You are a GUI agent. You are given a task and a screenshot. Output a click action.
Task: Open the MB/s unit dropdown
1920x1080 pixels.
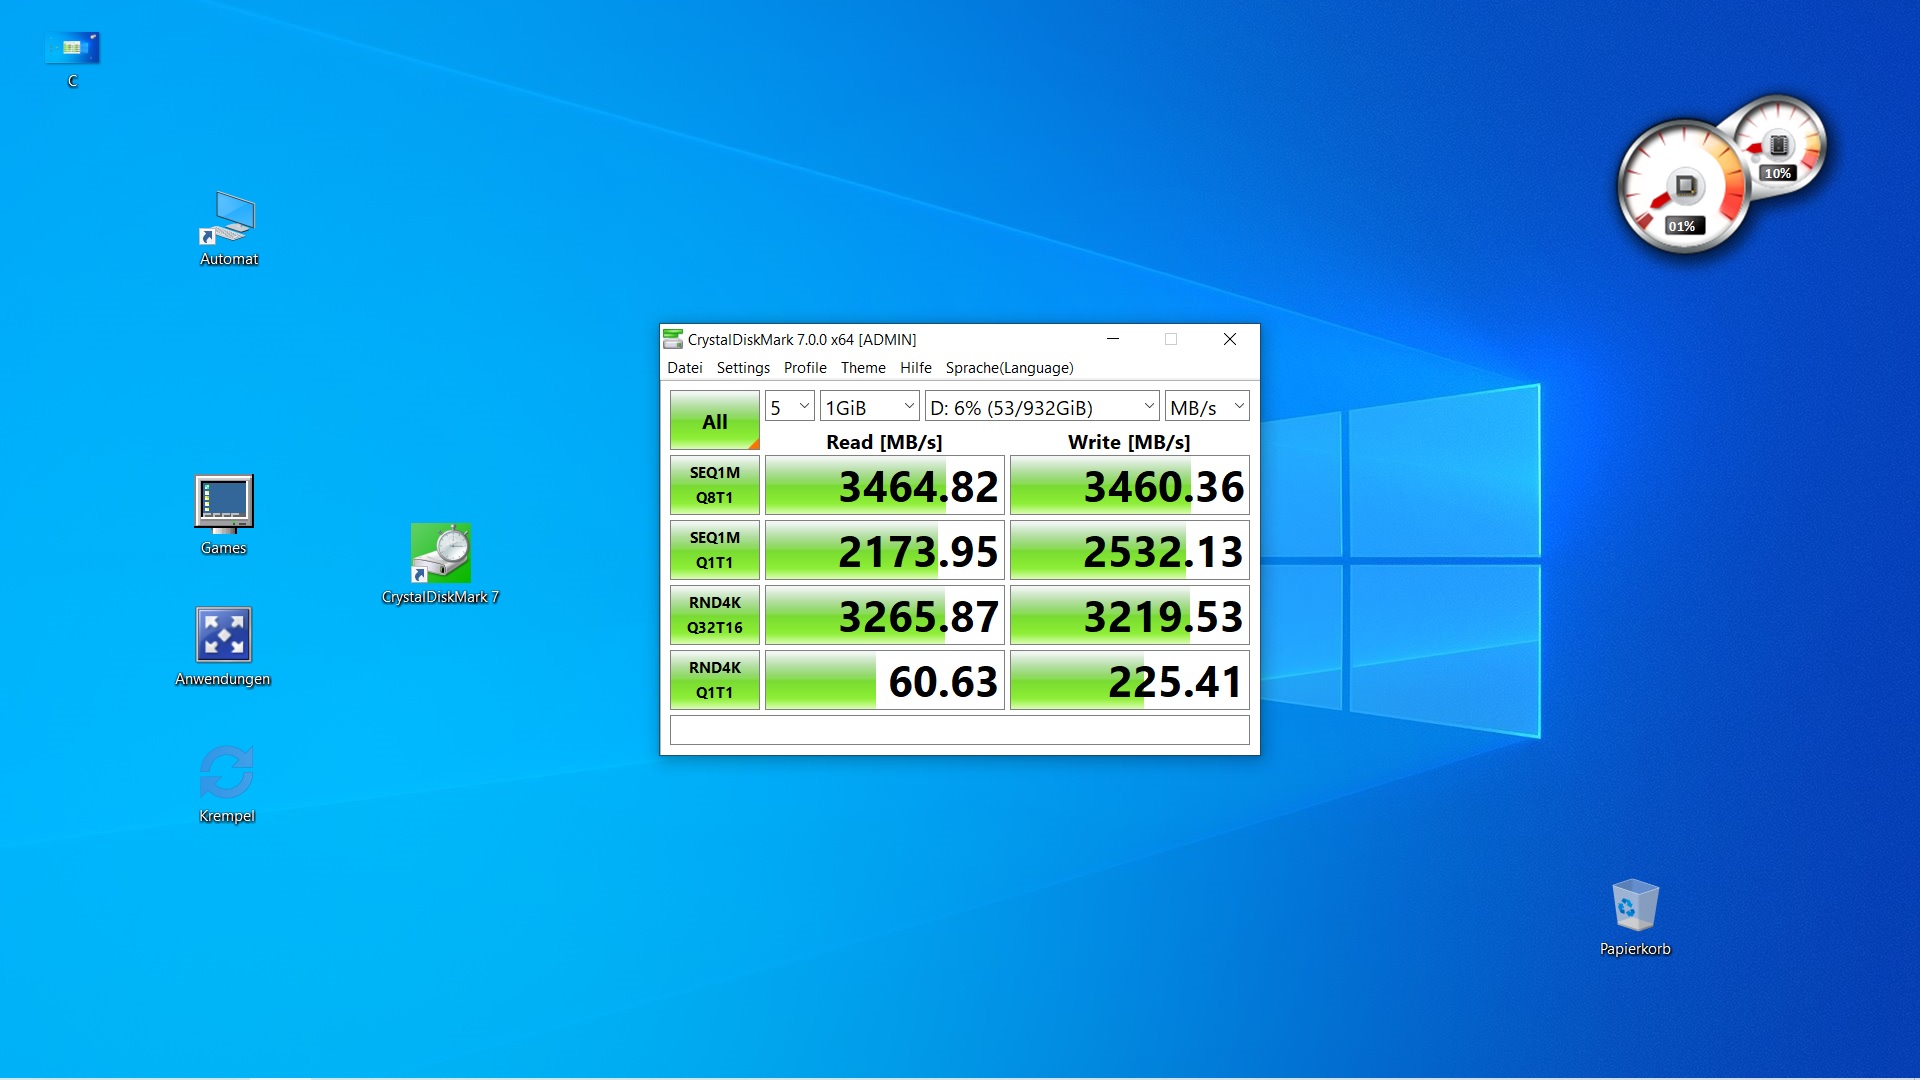pos(1207,407)
